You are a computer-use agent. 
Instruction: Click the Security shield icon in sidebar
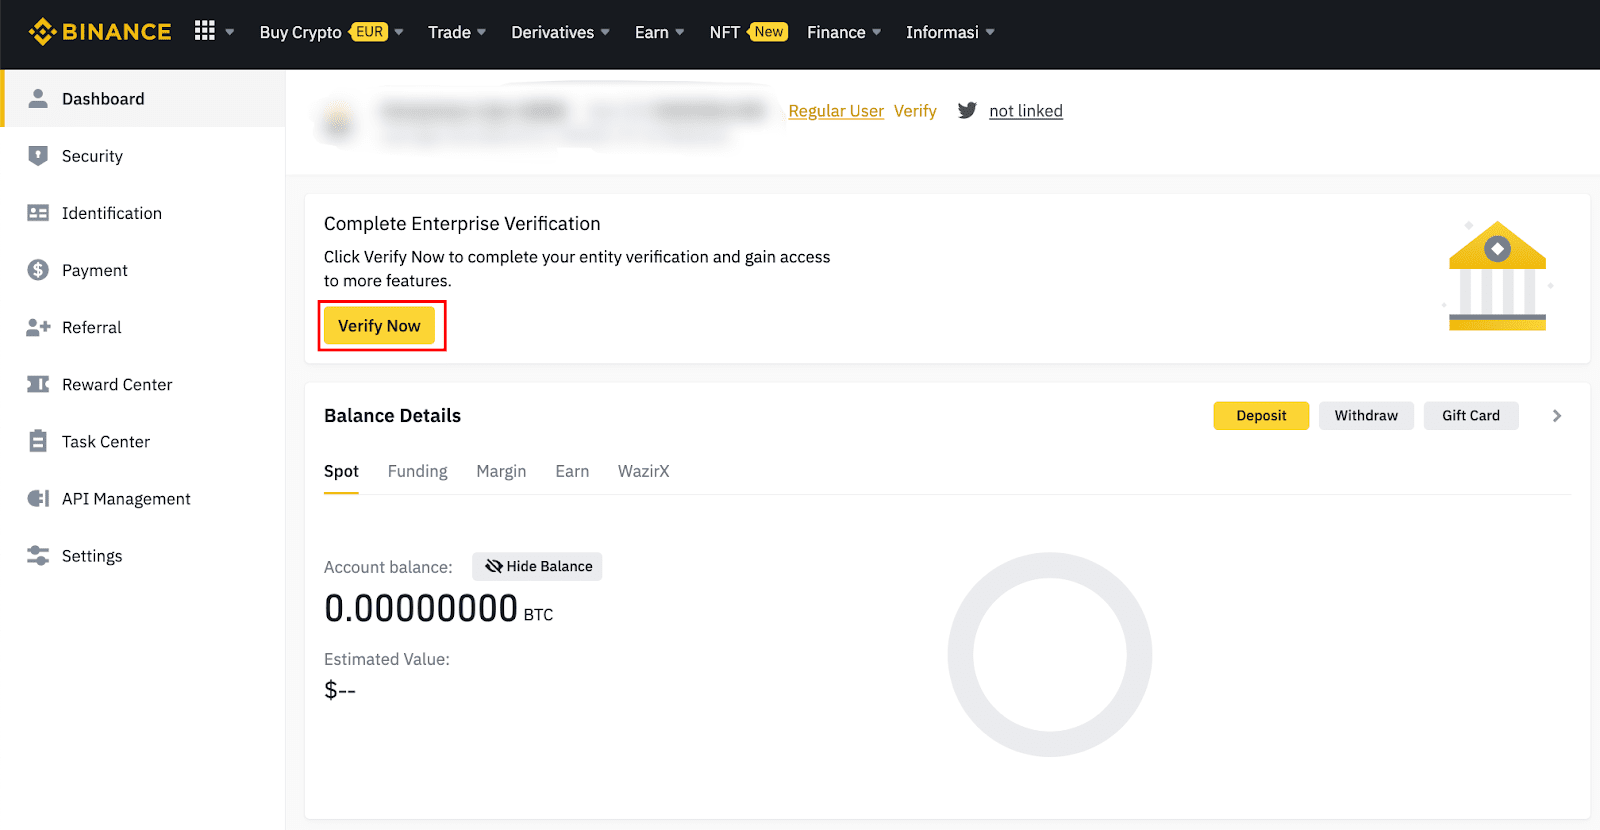38,156
